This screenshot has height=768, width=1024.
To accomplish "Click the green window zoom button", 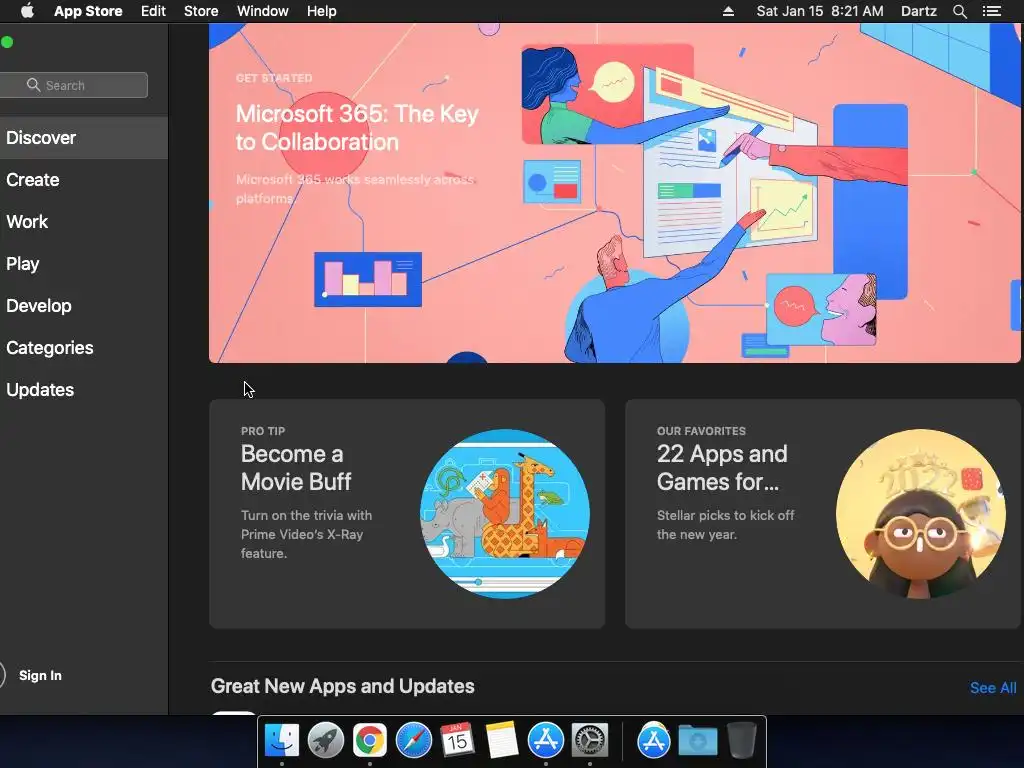I will 7,42.
